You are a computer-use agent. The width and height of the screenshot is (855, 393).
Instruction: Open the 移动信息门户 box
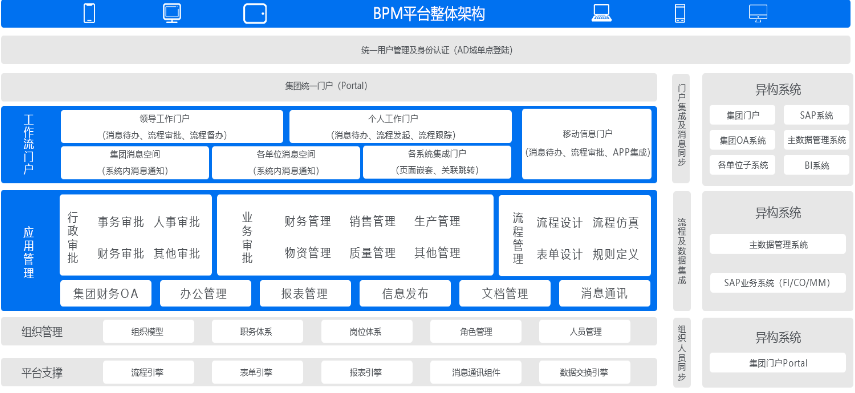tap(587, 144)
